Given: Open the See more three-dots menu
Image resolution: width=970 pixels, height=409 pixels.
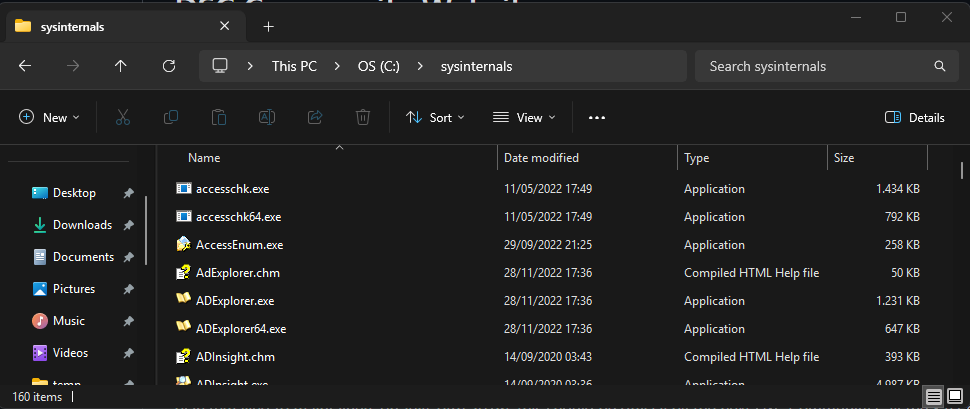Looking at the screenshot, I should 596,118.
